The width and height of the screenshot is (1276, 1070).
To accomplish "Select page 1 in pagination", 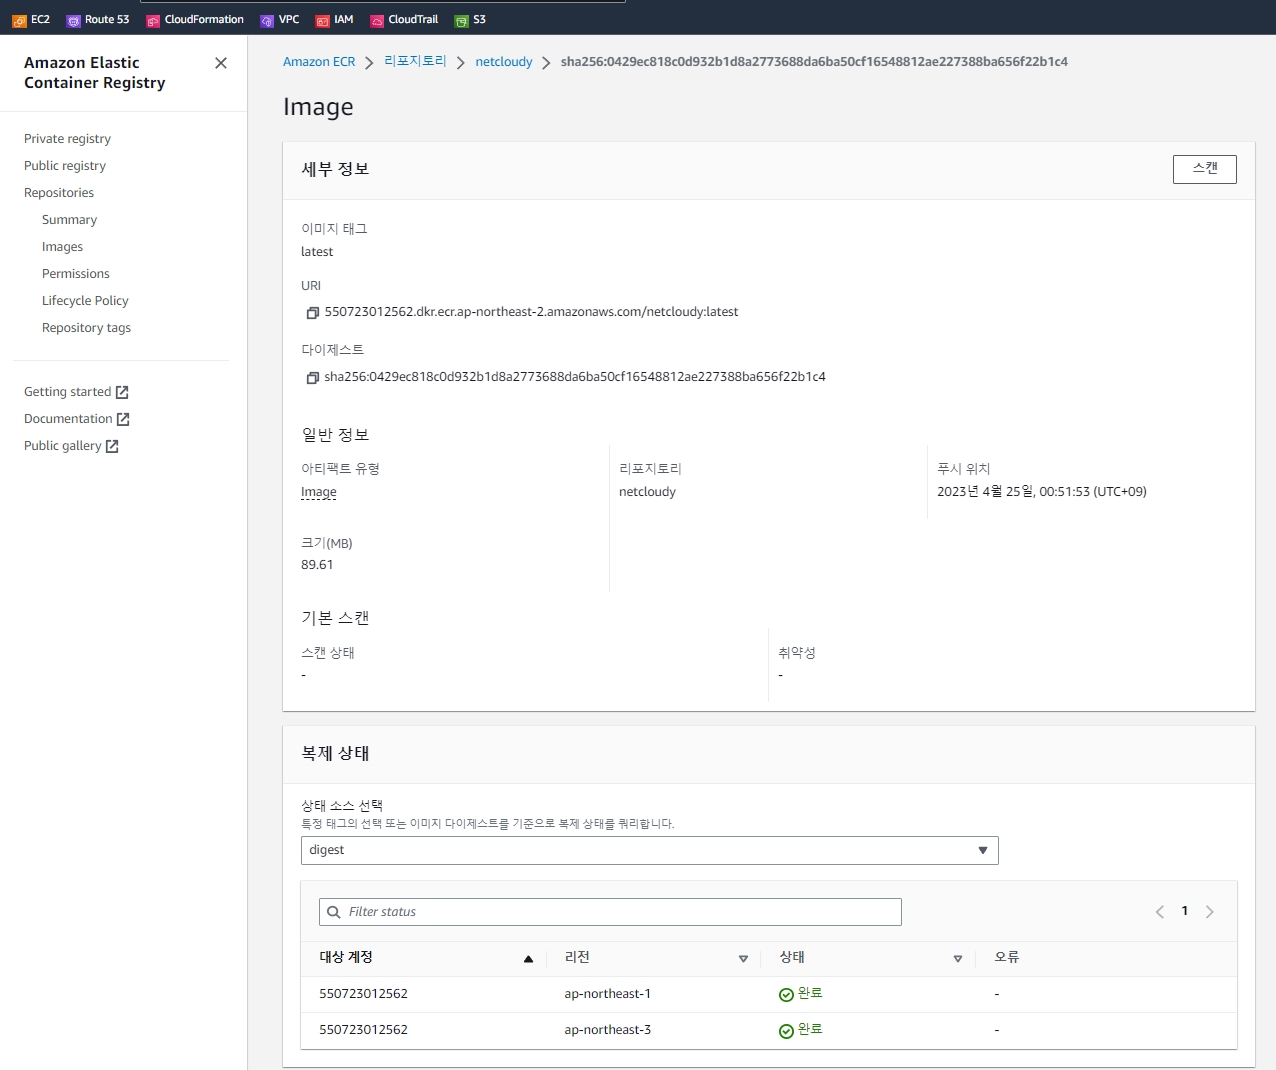I will point(1185,911).
